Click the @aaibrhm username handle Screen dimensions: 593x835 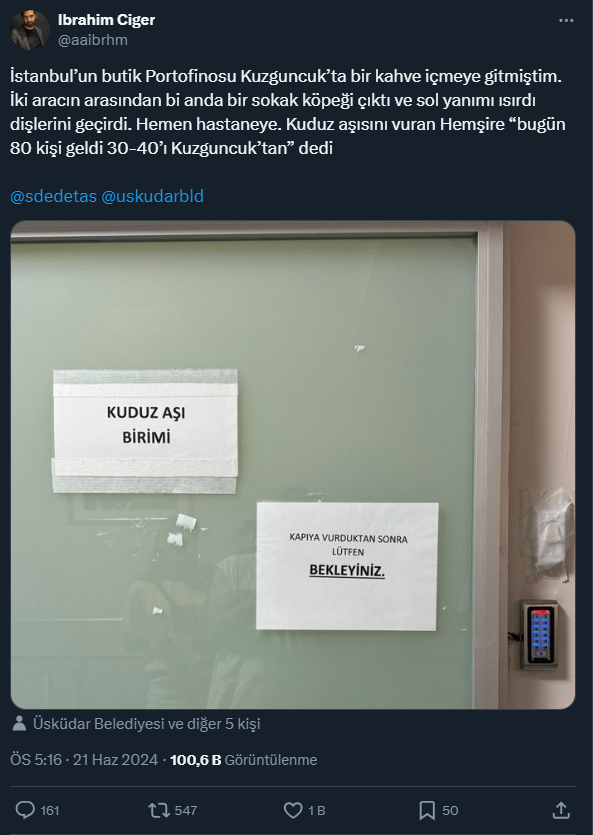click(93, 40)
